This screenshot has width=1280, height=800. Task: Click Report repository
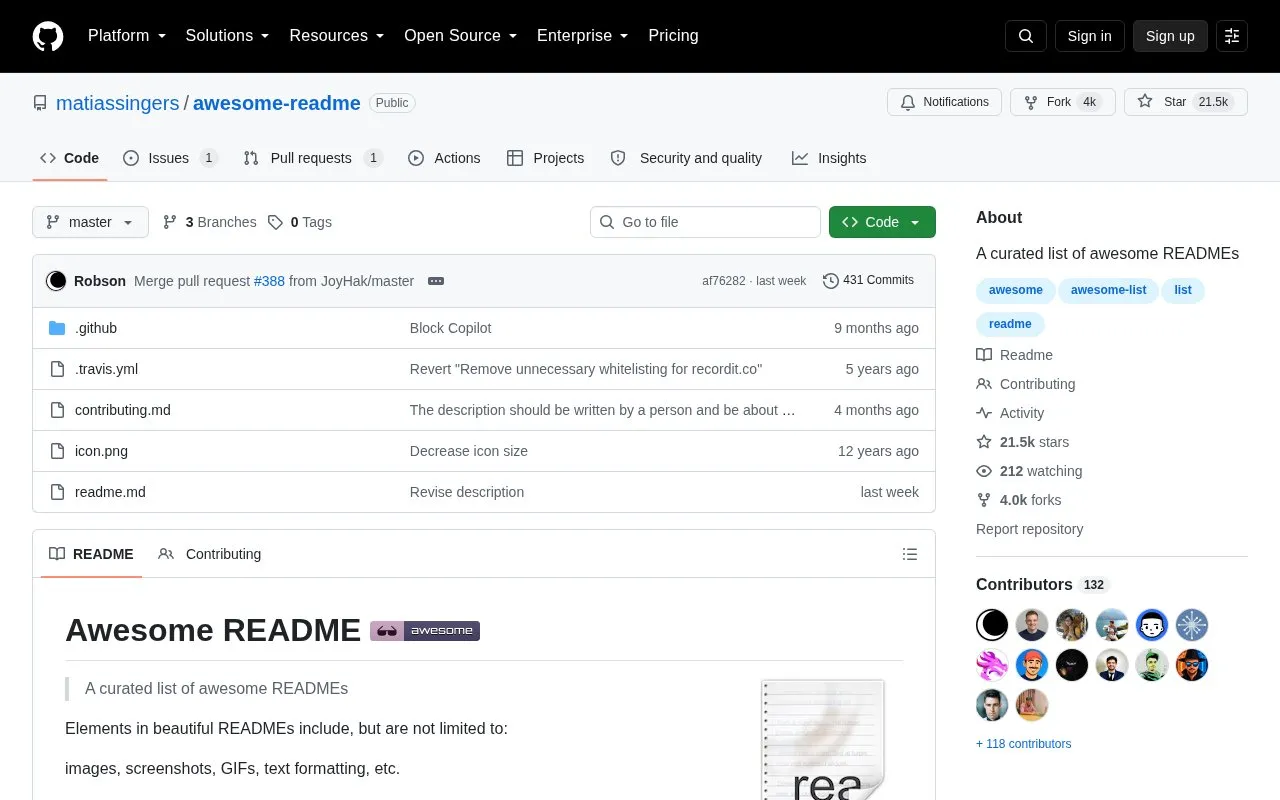coord(1030,529)
